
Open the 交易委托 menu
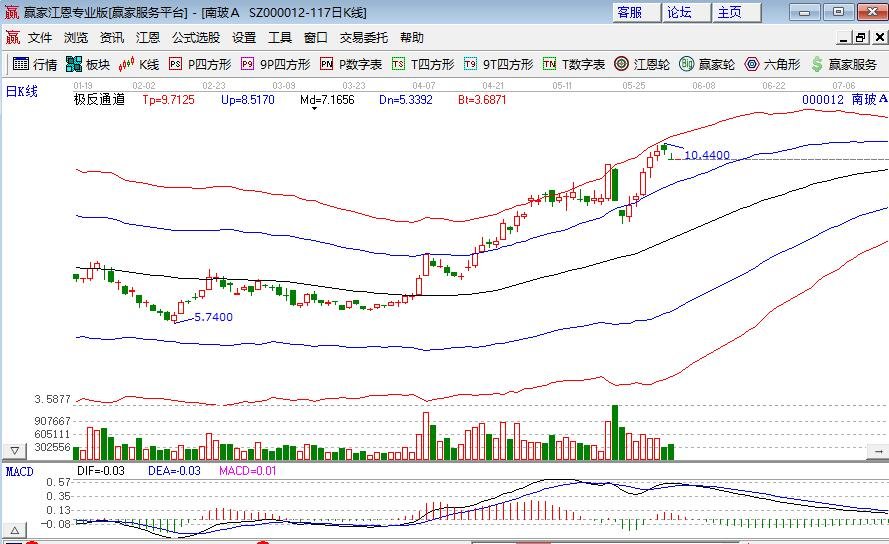point(363,38)
